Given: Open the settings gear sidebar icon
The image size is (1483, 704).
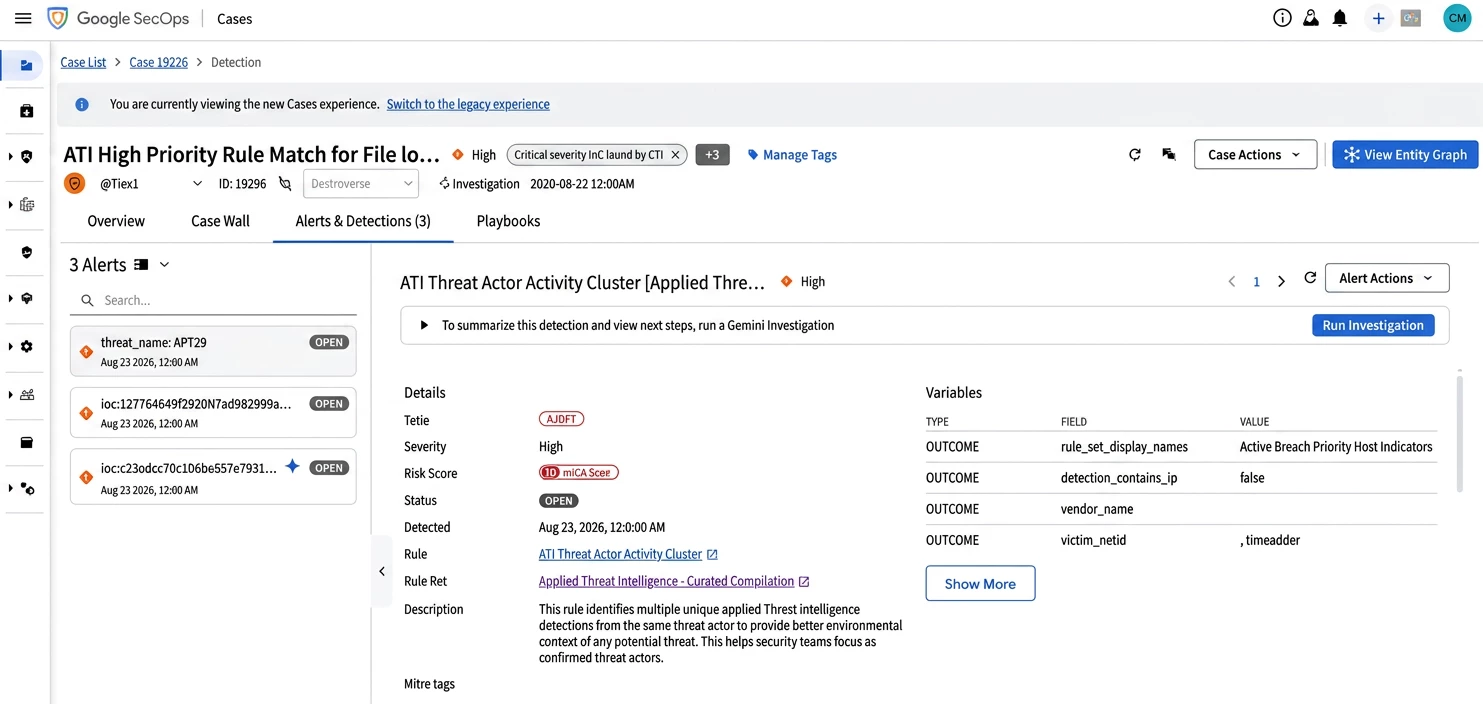Looking at the screenshot, I should (x=27, y=346).
